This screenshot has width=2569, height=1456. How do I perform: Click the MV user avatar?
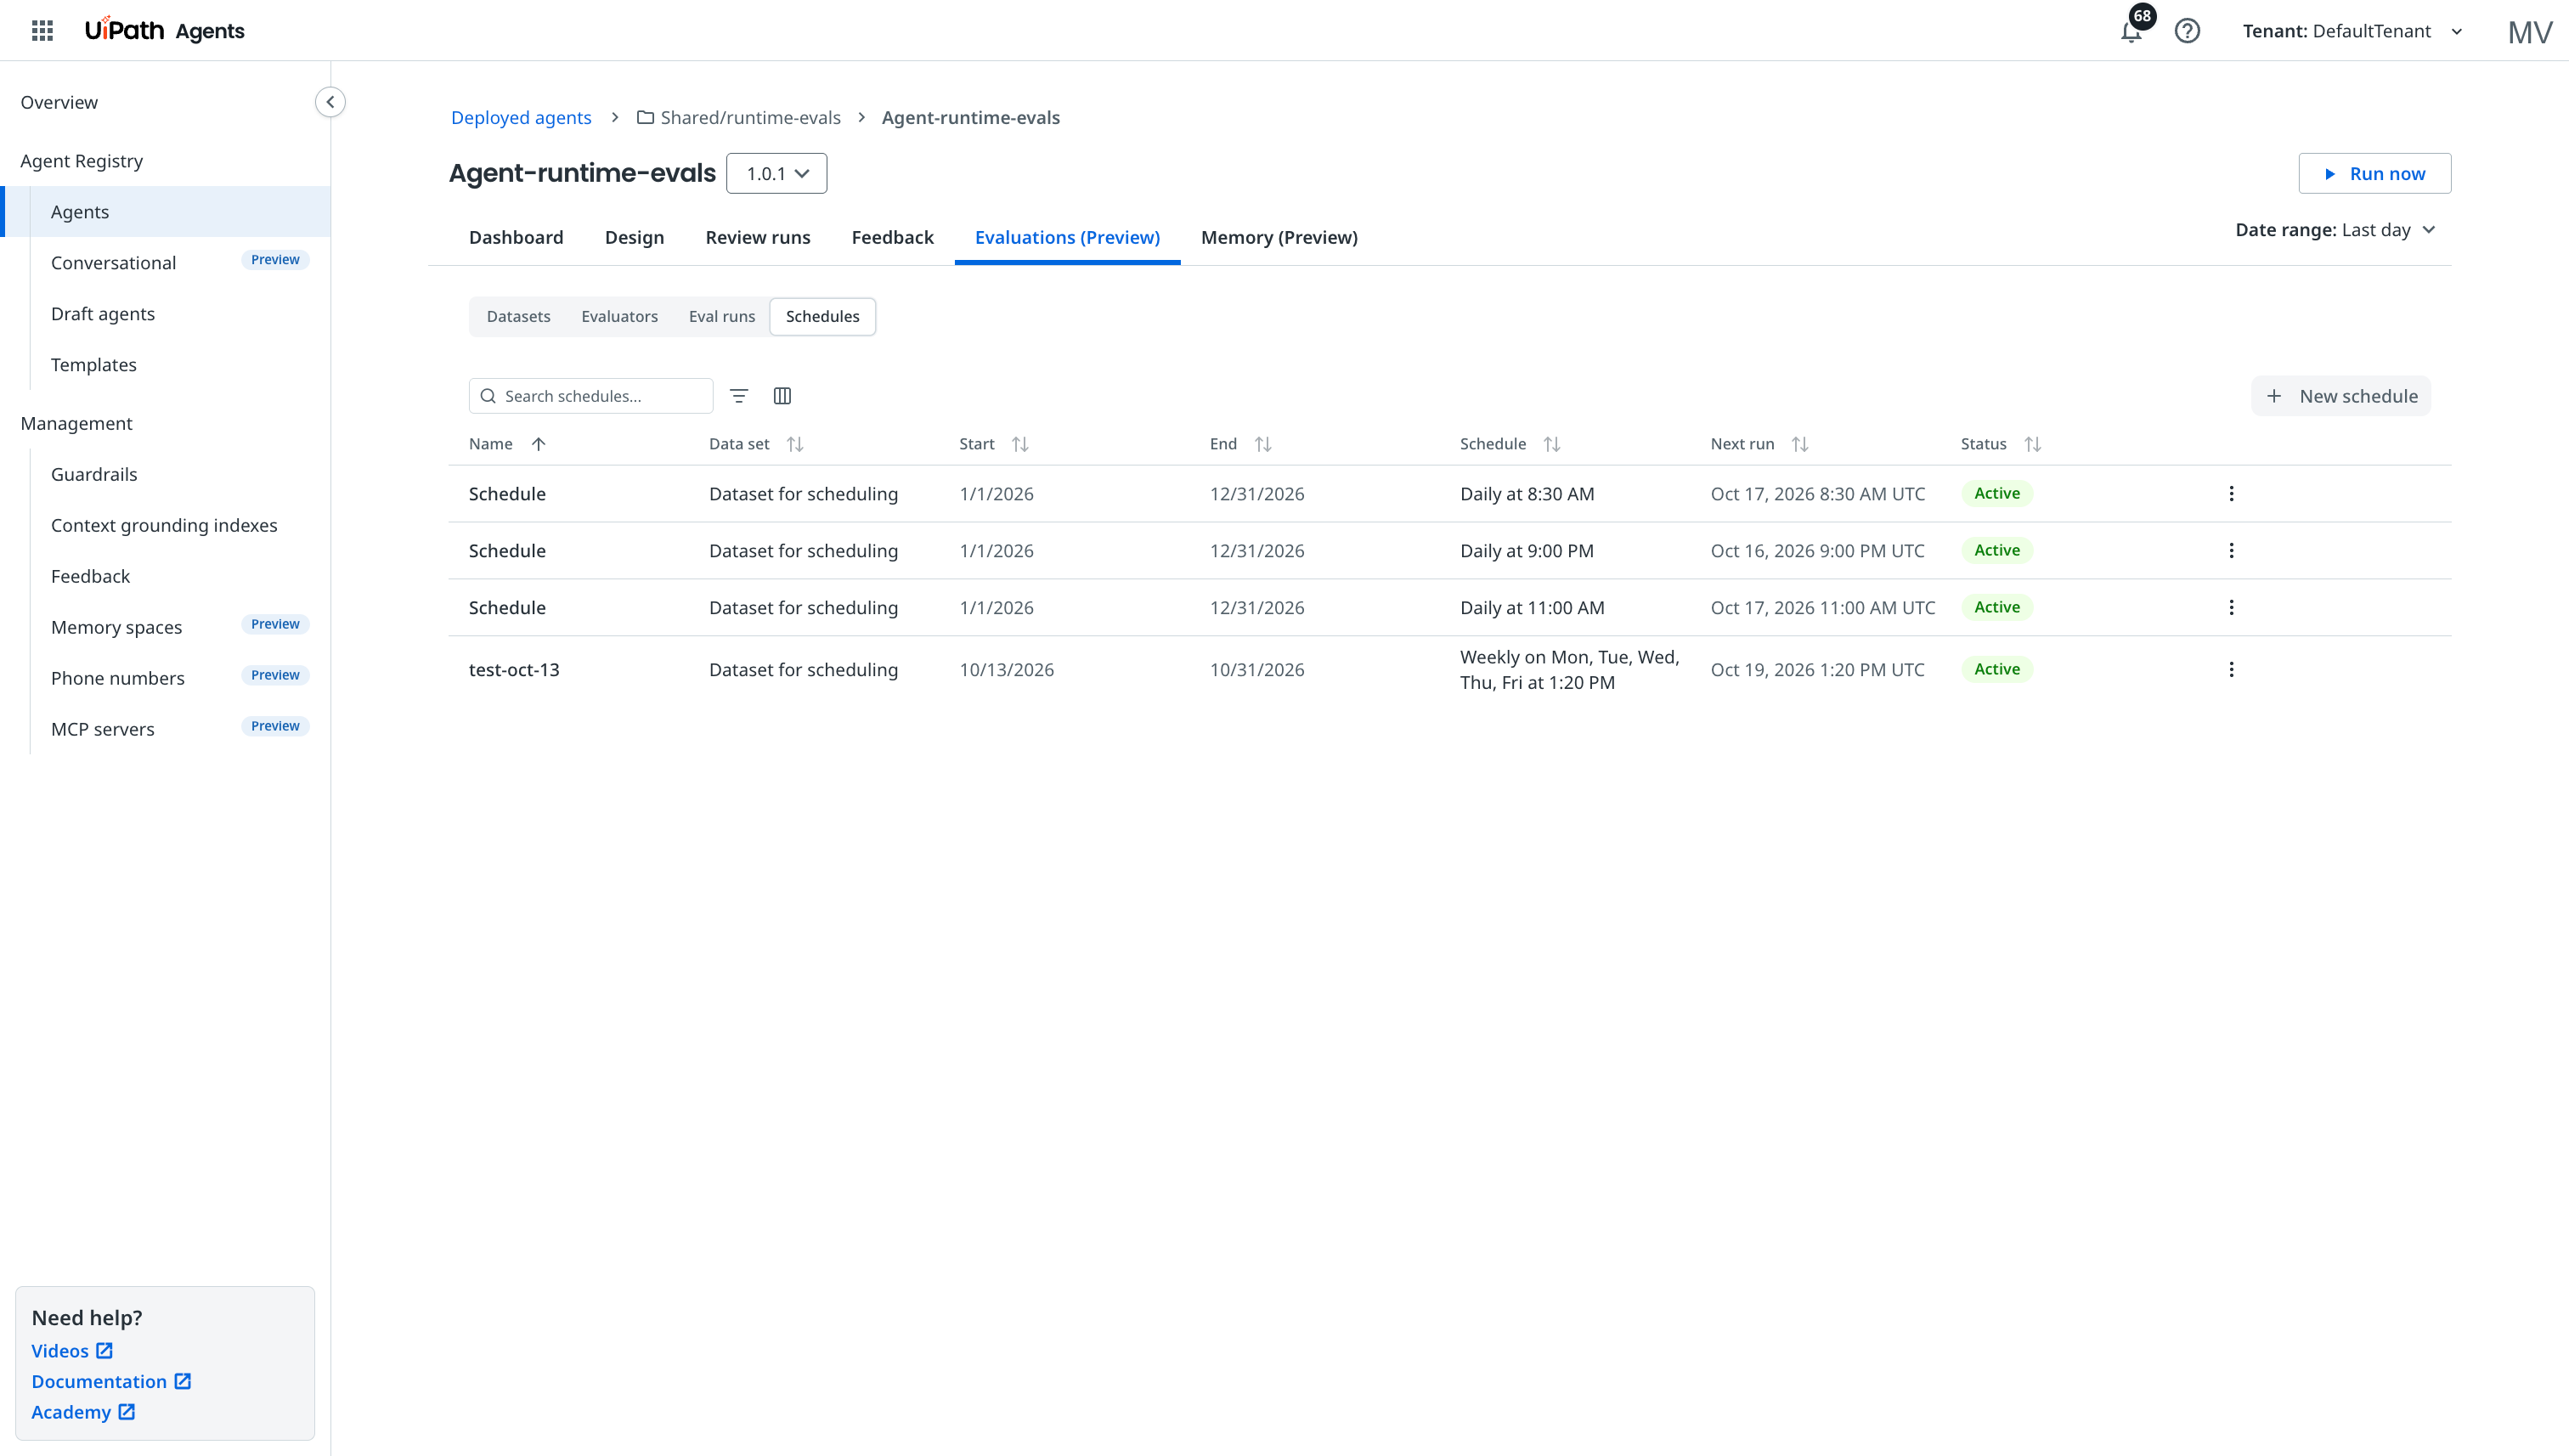2529,32
